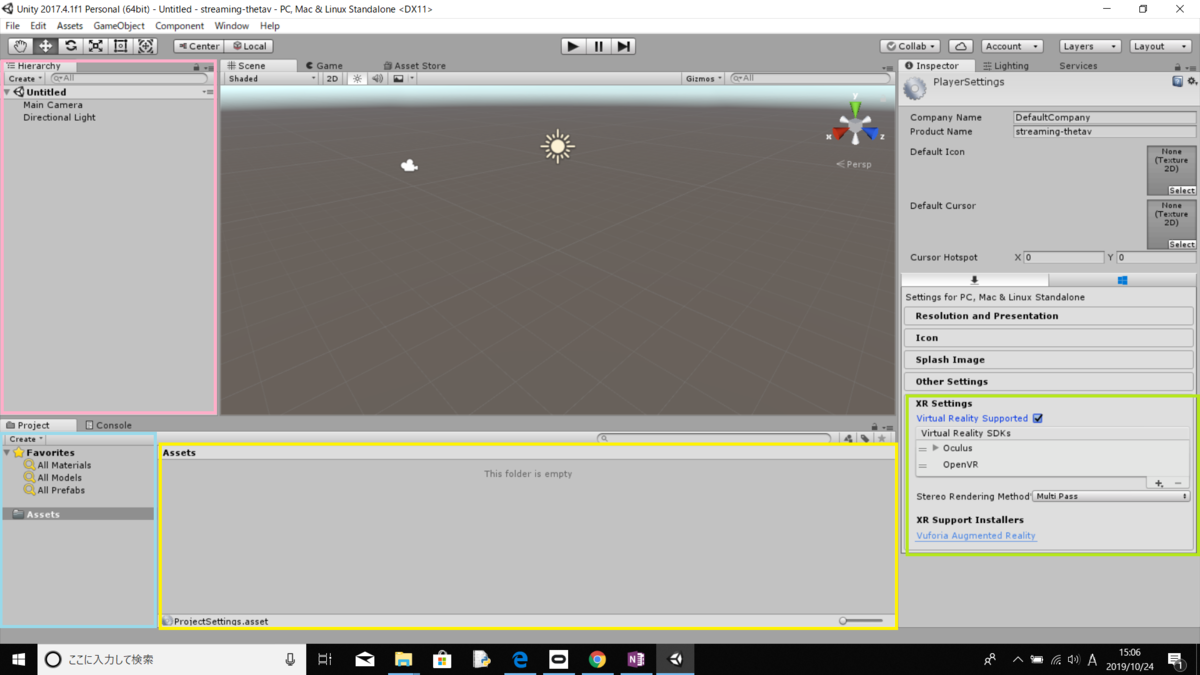Open the Component menu
The image size is (1200, 675).
pyautogui.click(x=180, y=25)
